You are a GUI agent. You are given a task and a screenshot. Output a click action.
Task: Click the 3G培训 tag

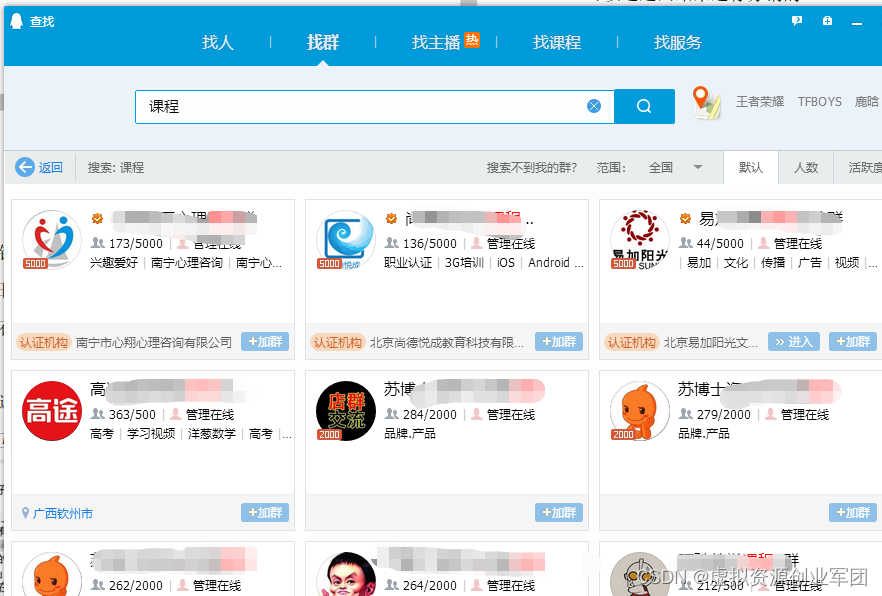pos(464,263)
